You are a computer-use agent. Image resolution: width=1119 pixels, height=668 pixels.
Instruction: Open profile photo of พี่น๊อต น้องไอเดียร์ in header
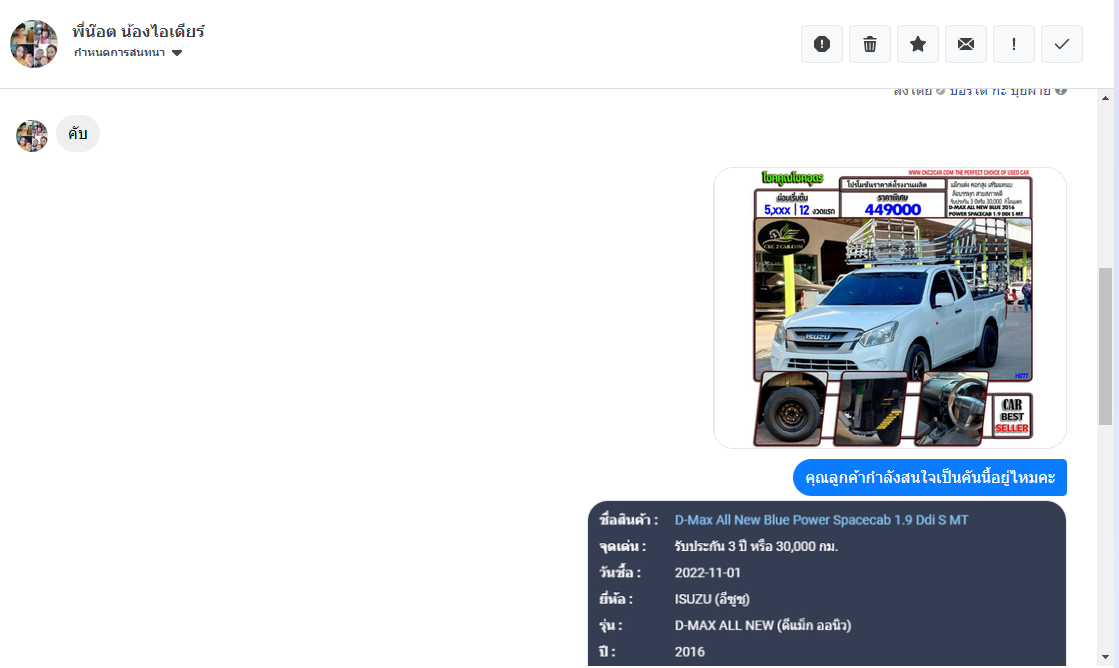click(x=34, y=44)
